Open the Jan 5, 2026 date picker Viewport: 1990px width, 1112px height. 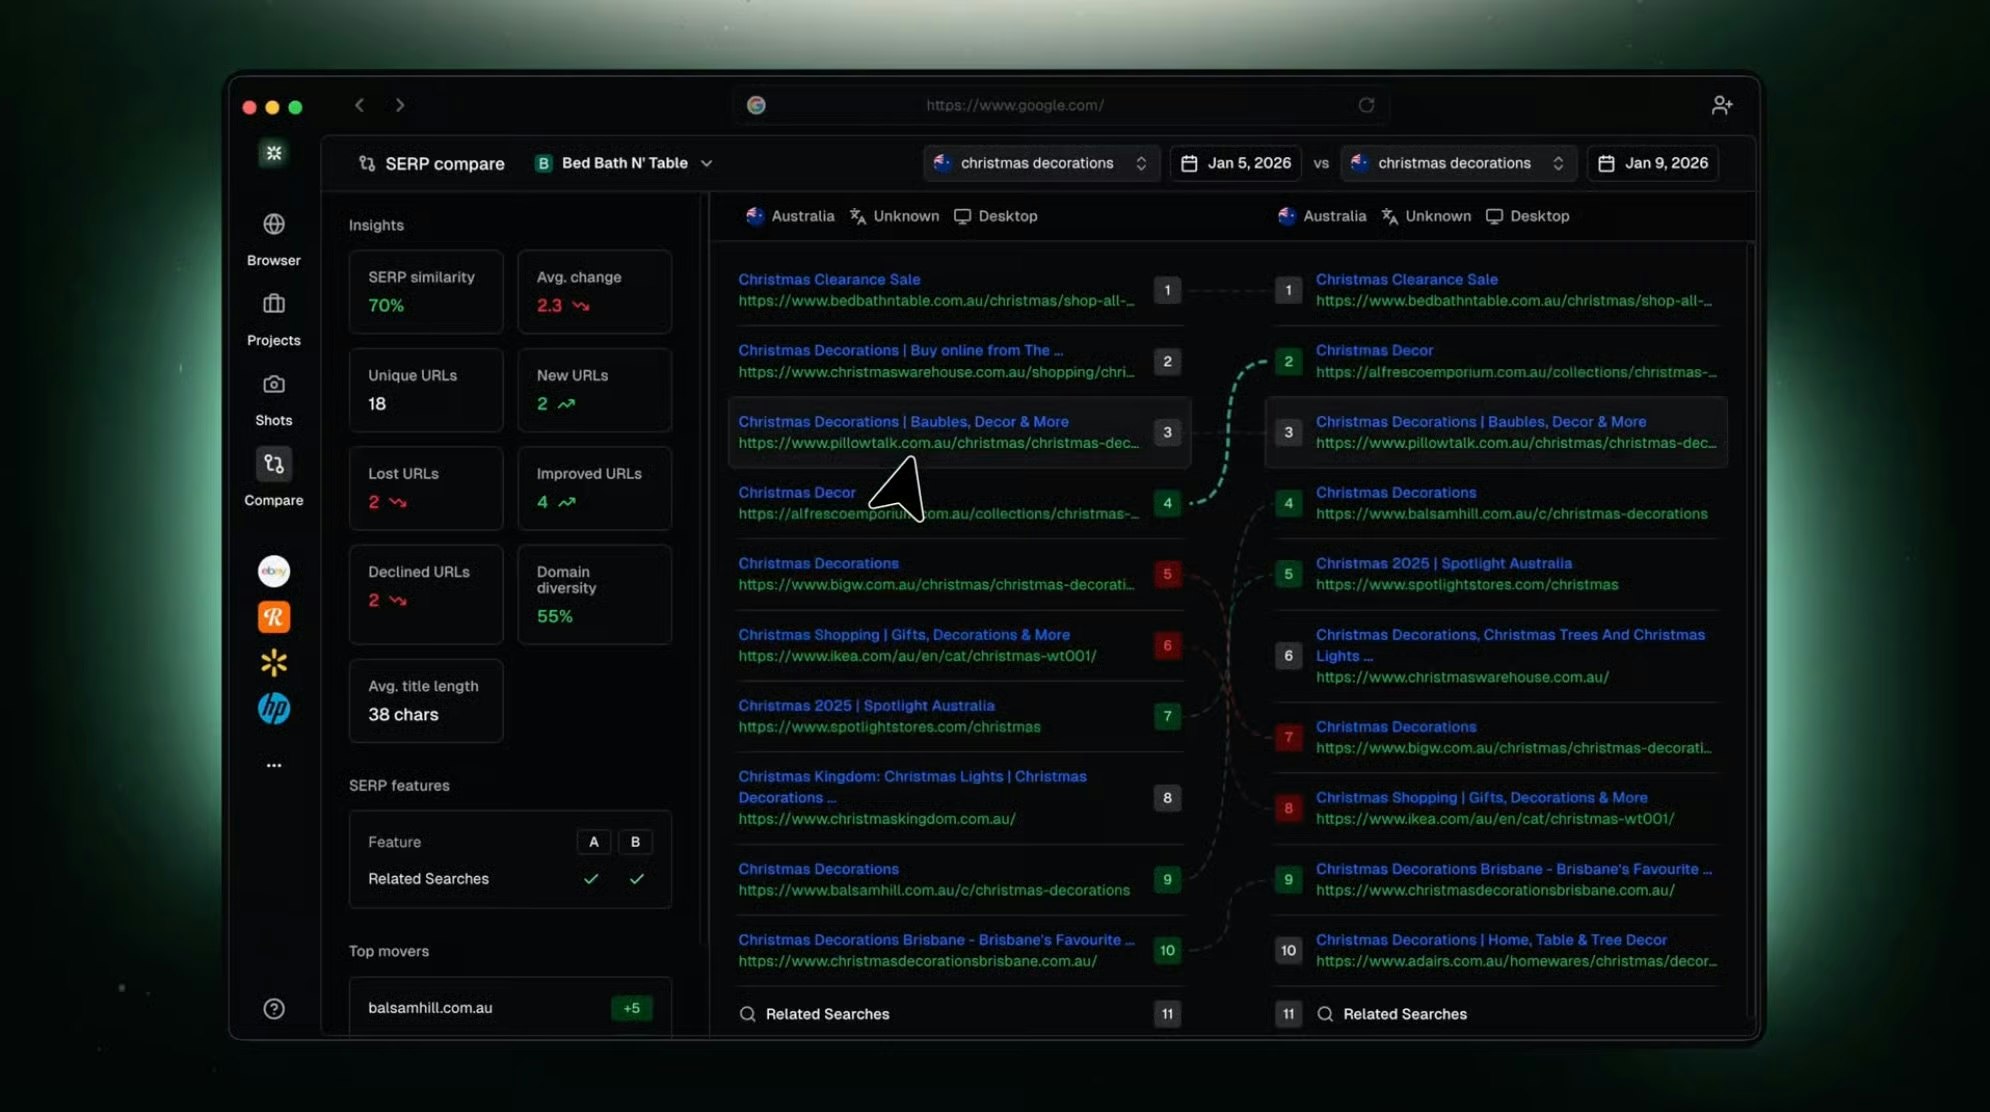[1235, 163]
